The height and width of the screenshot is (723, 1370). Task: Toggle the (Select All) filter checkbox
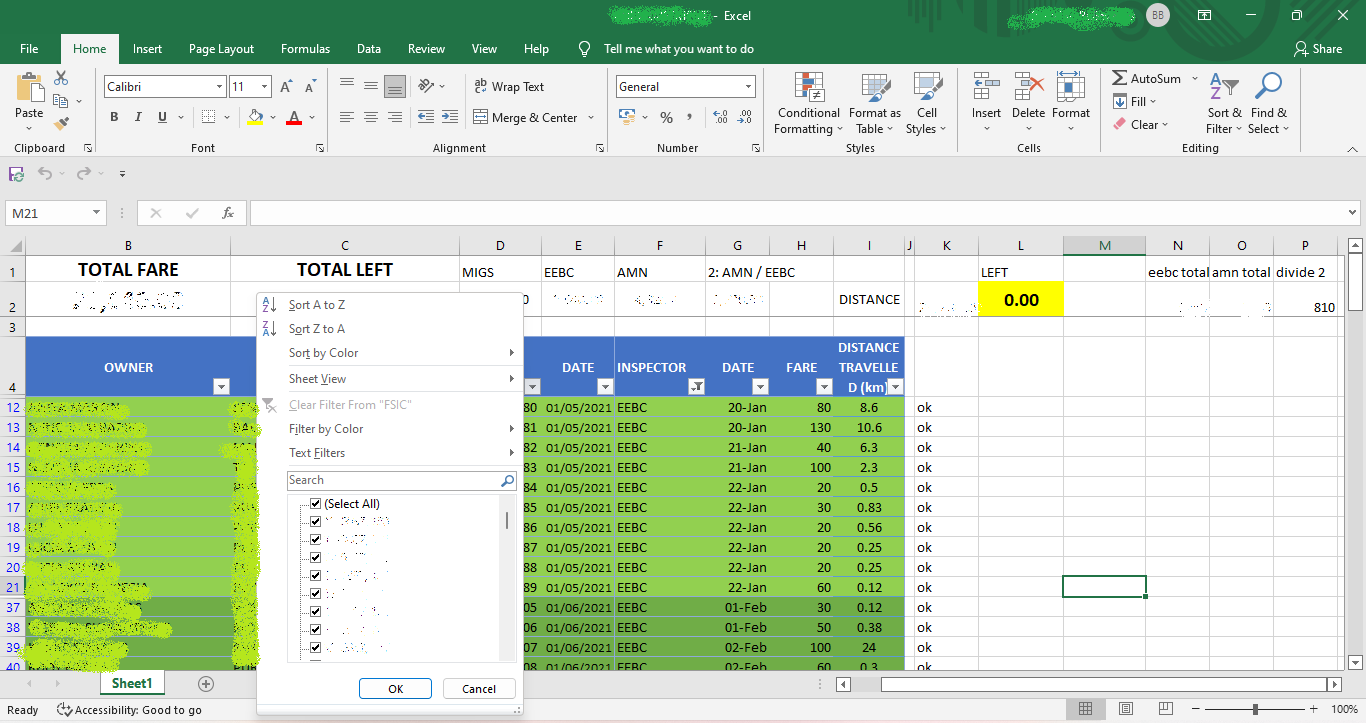coord(316,504)
